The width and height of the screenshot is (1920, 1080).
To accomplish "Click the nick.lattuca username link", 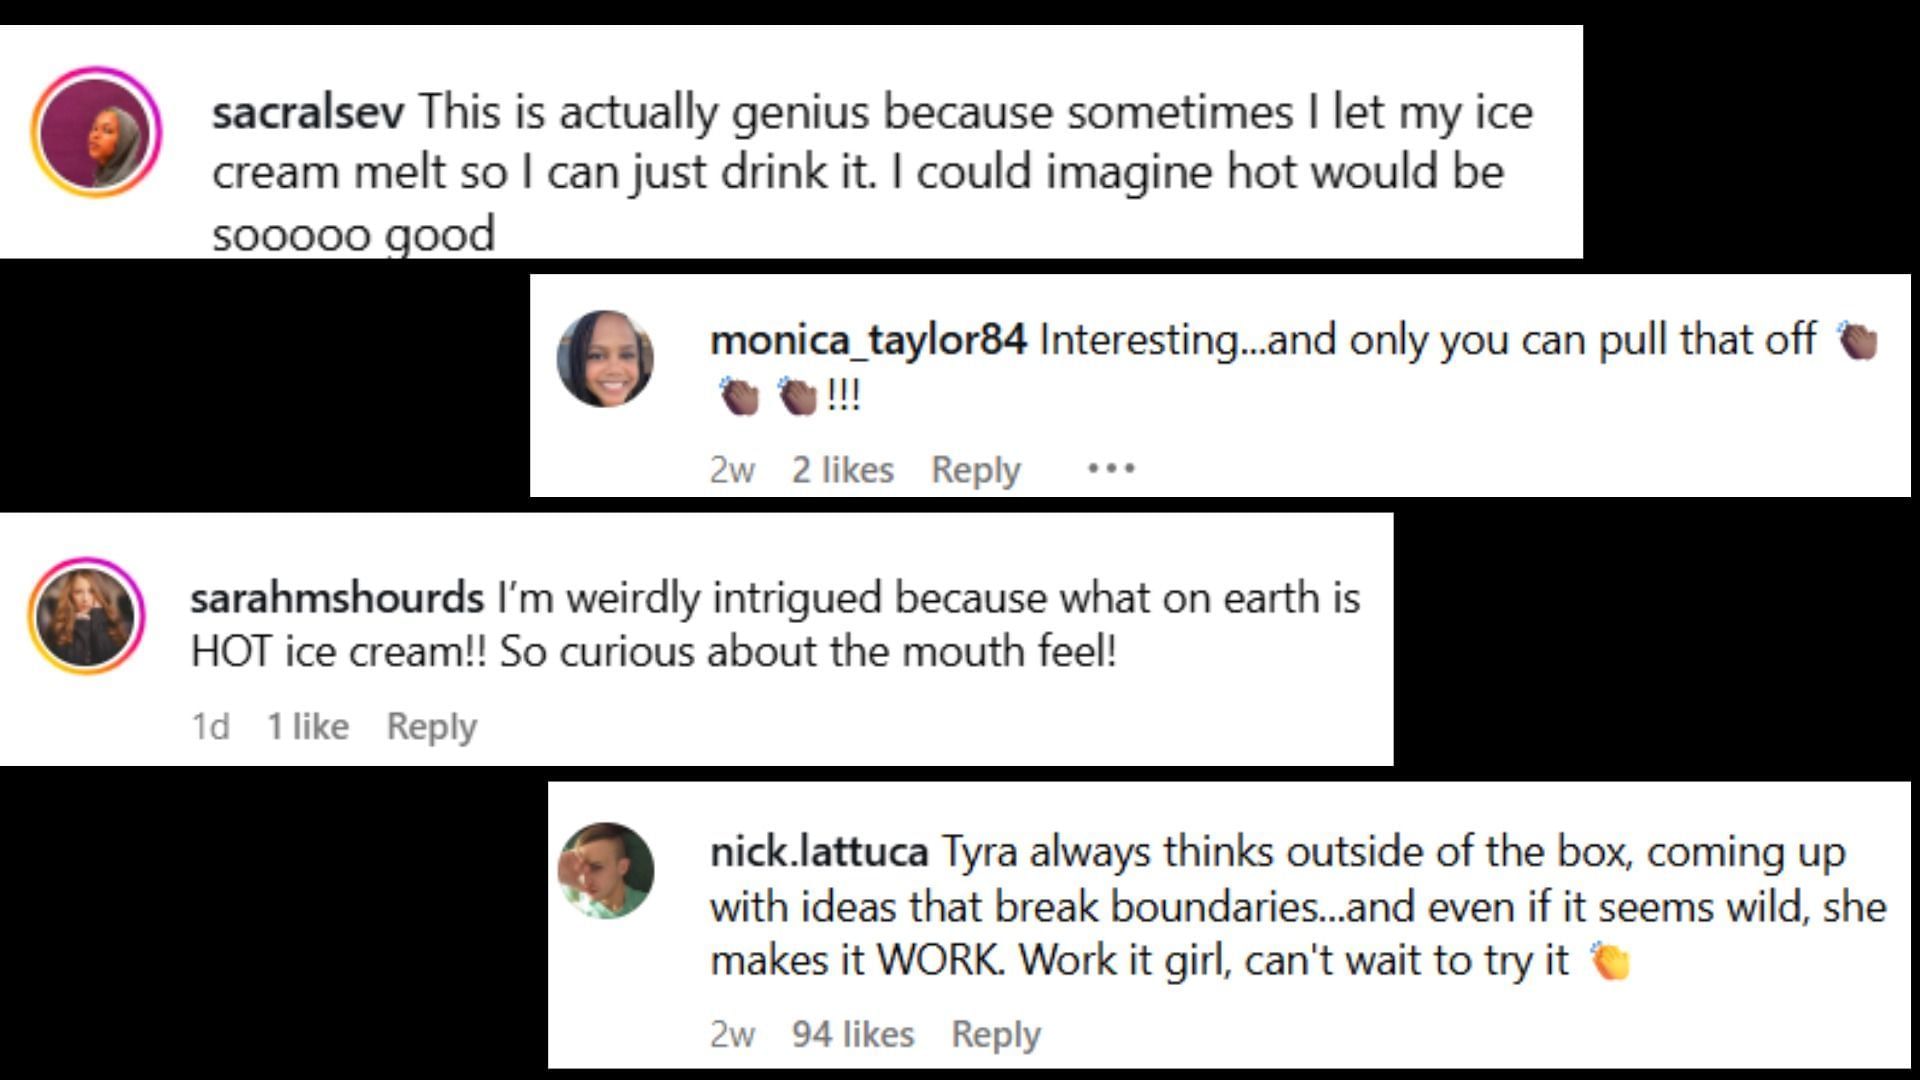I will click(819, 852).
